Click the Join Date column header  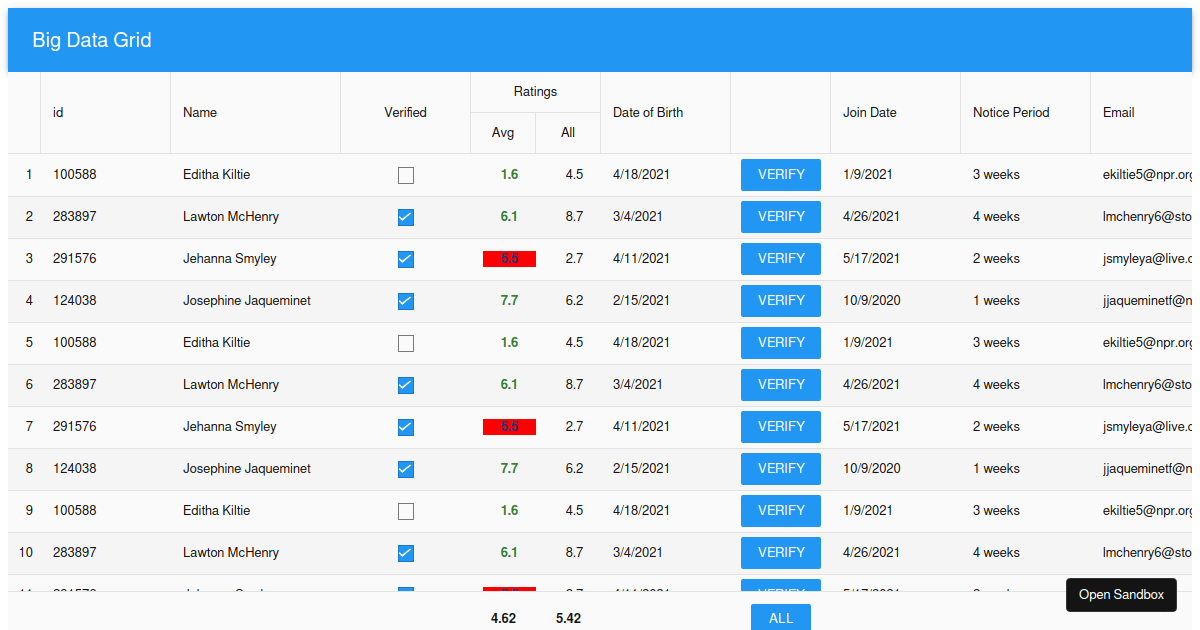pyautogui.click(x=869, y=112)
